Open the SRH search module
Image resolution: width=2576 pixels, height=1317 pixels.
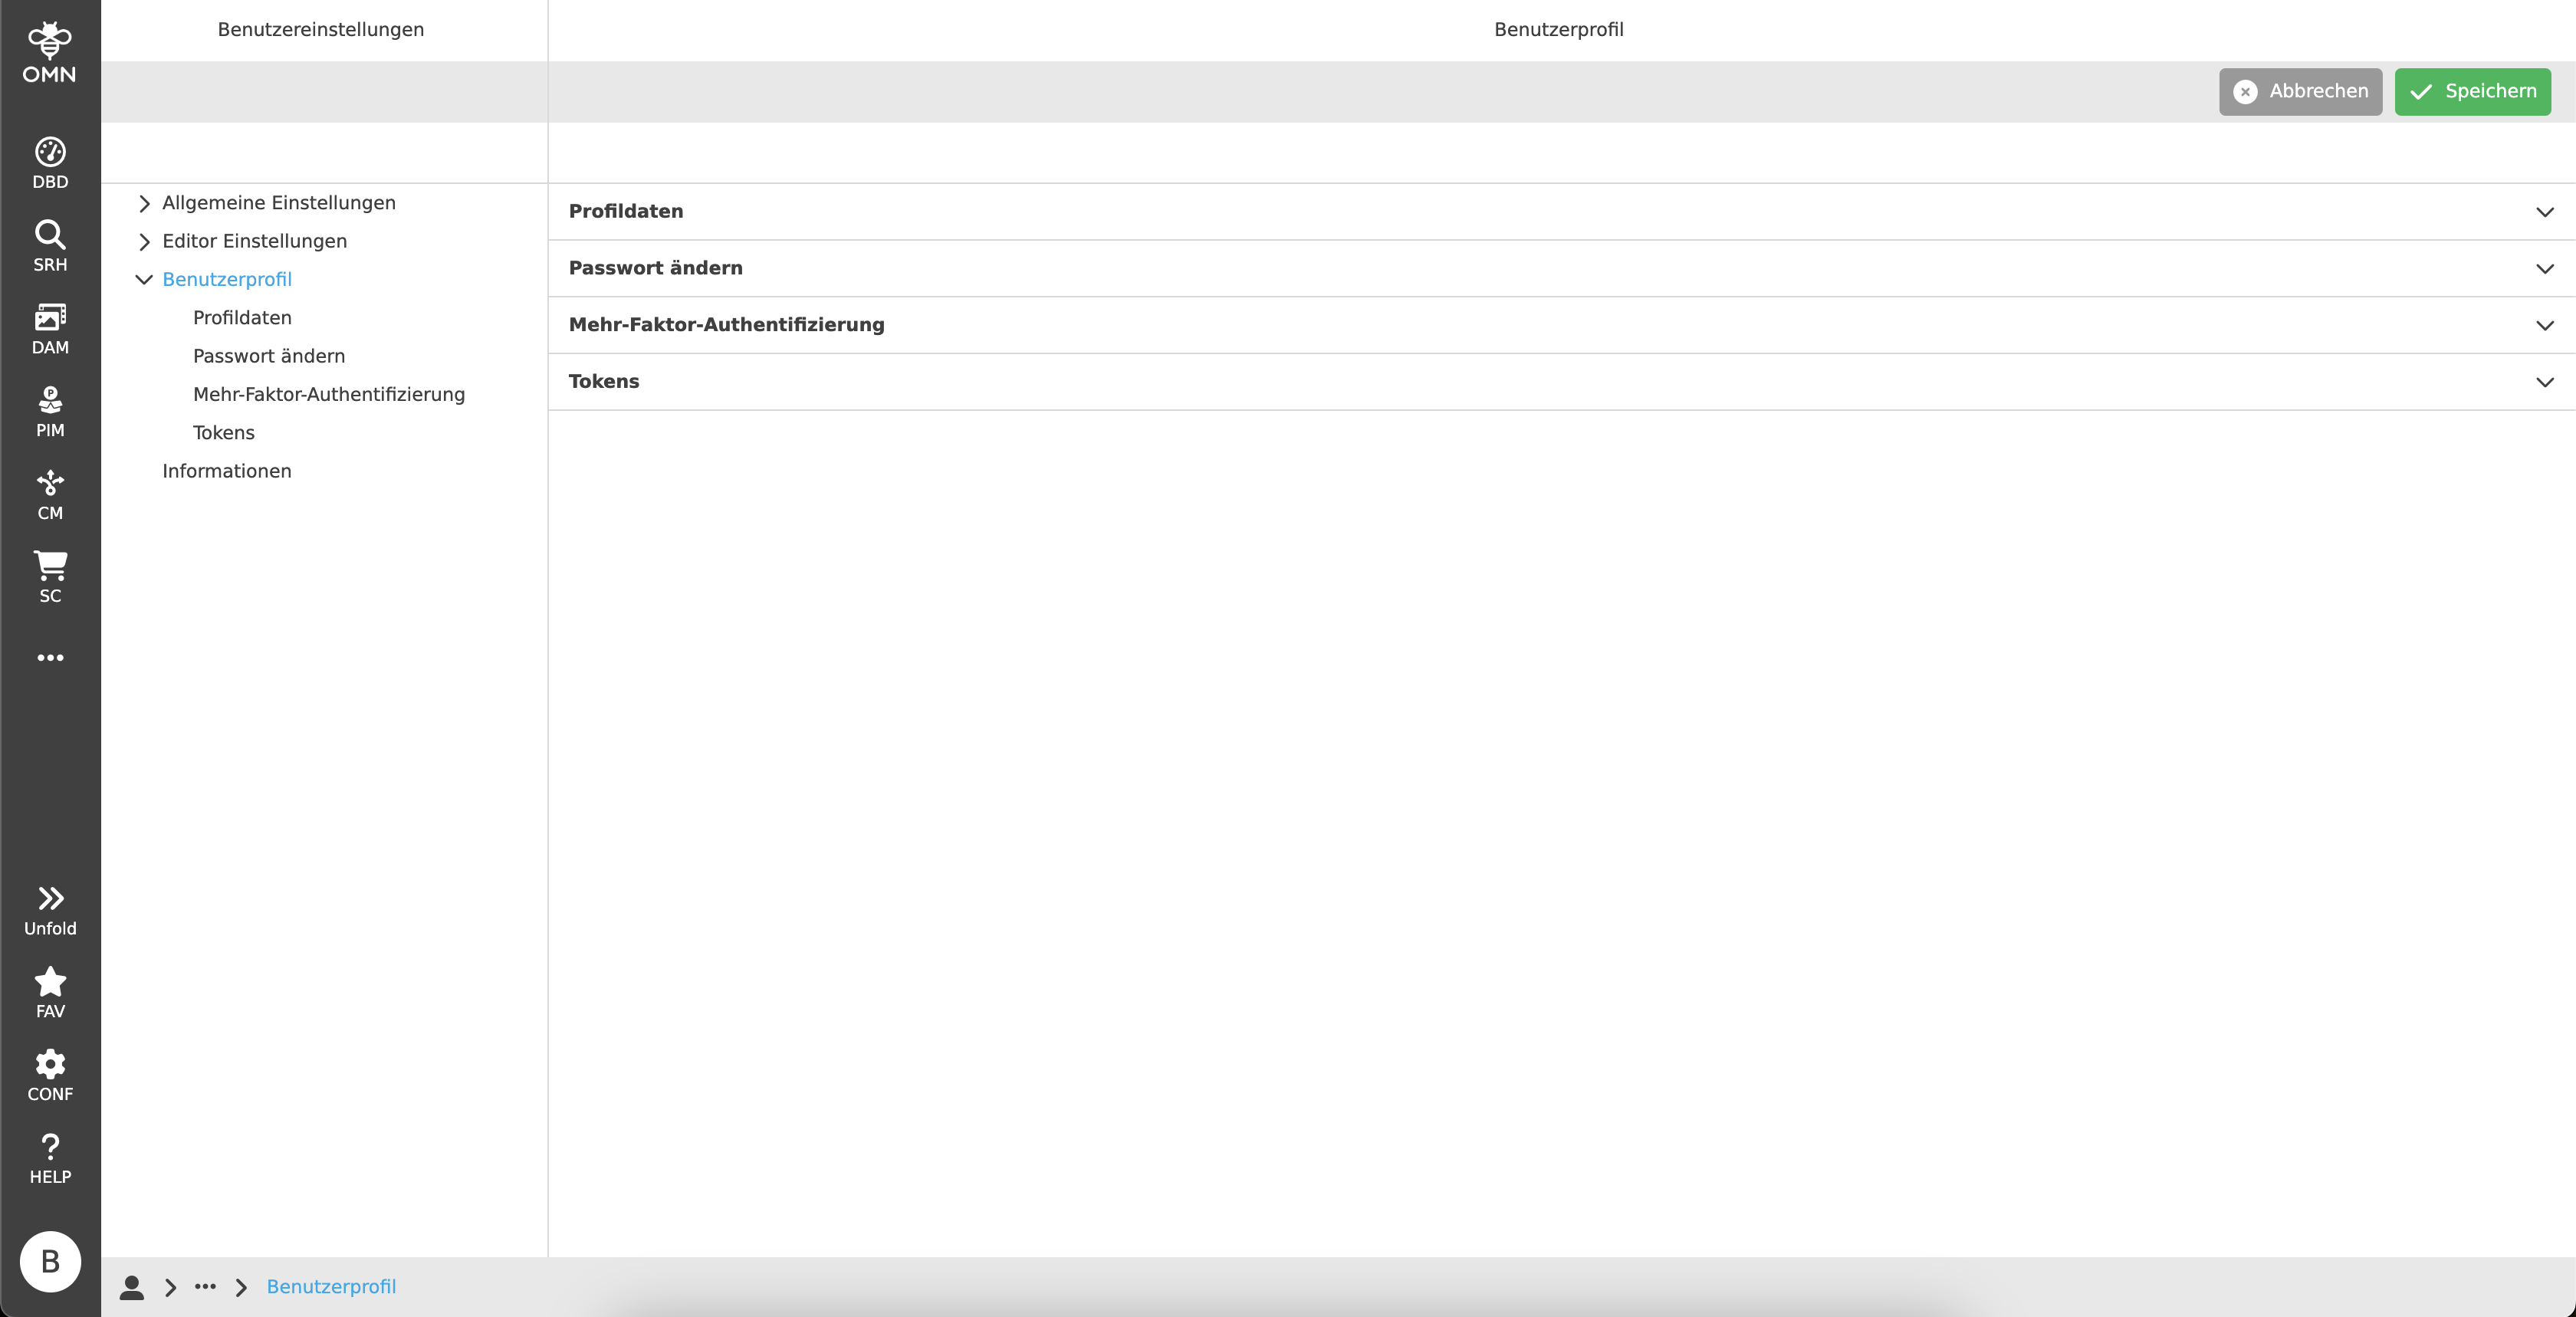(50, 245)
